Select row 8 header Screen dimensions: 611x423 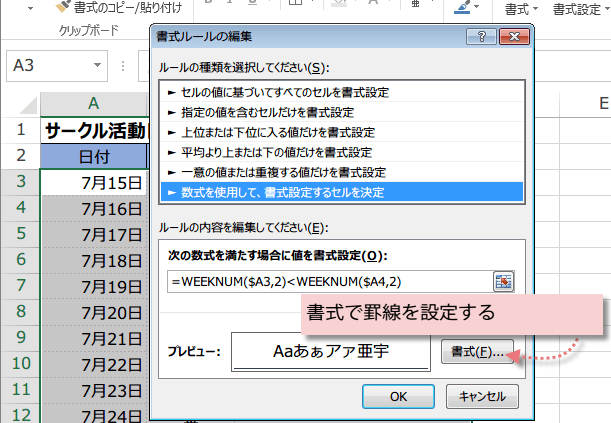click(x=21, y=312)
